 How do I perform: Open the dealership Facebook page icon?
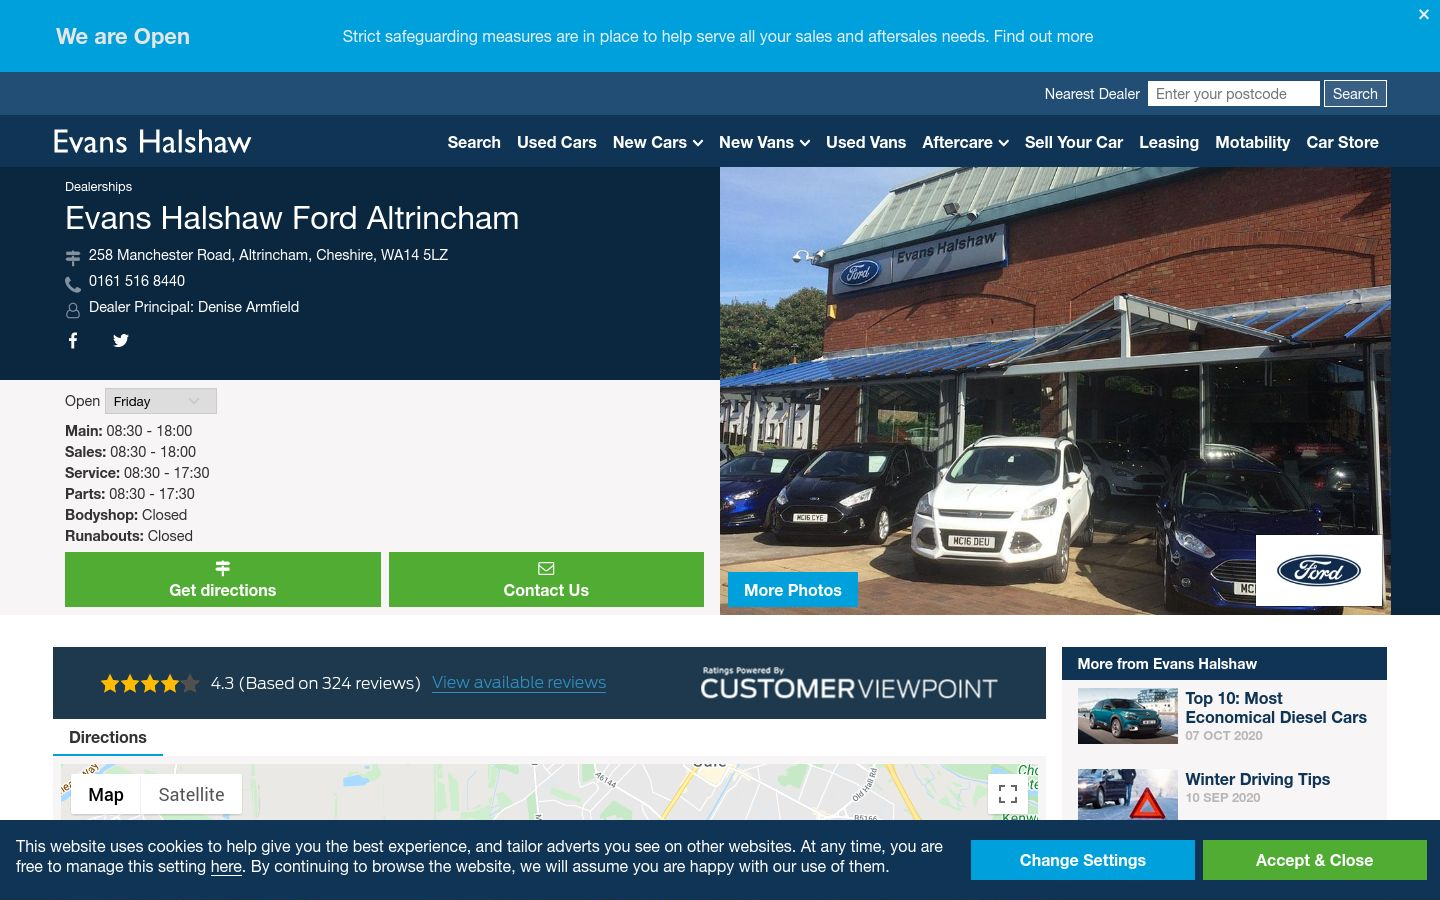click(x=73, y=341)
